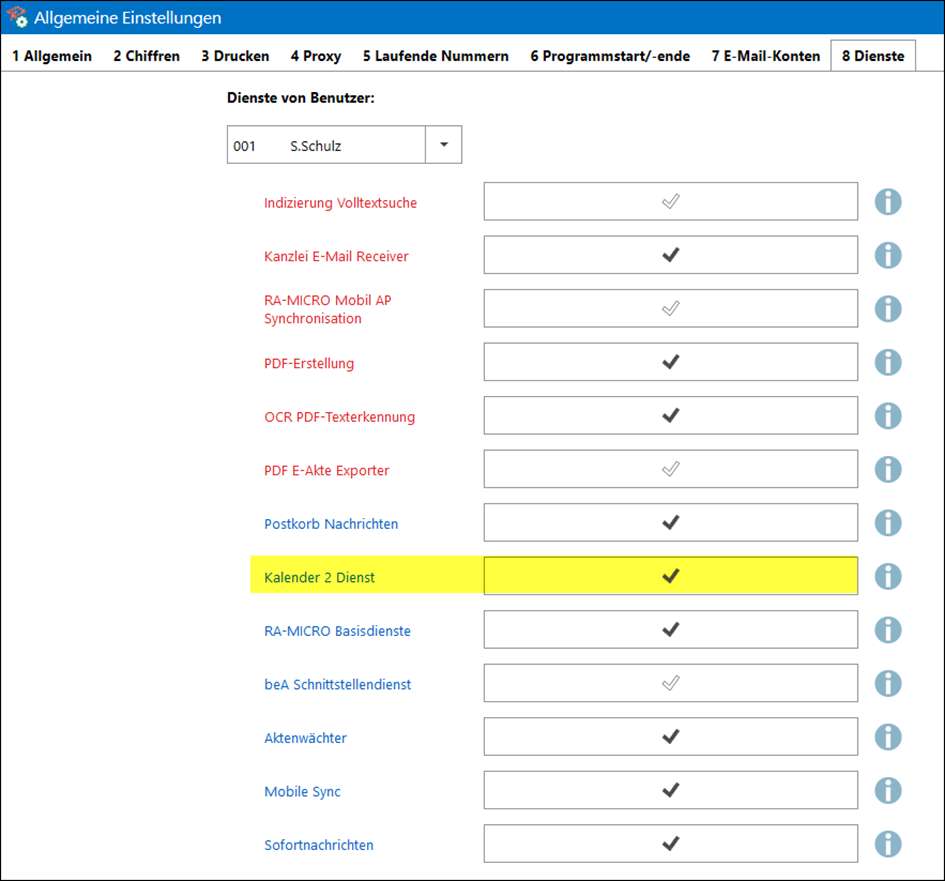Click info icon for OCR PDF-Texterkennung
Screen dimensions: 945x881
pos(888,416)
